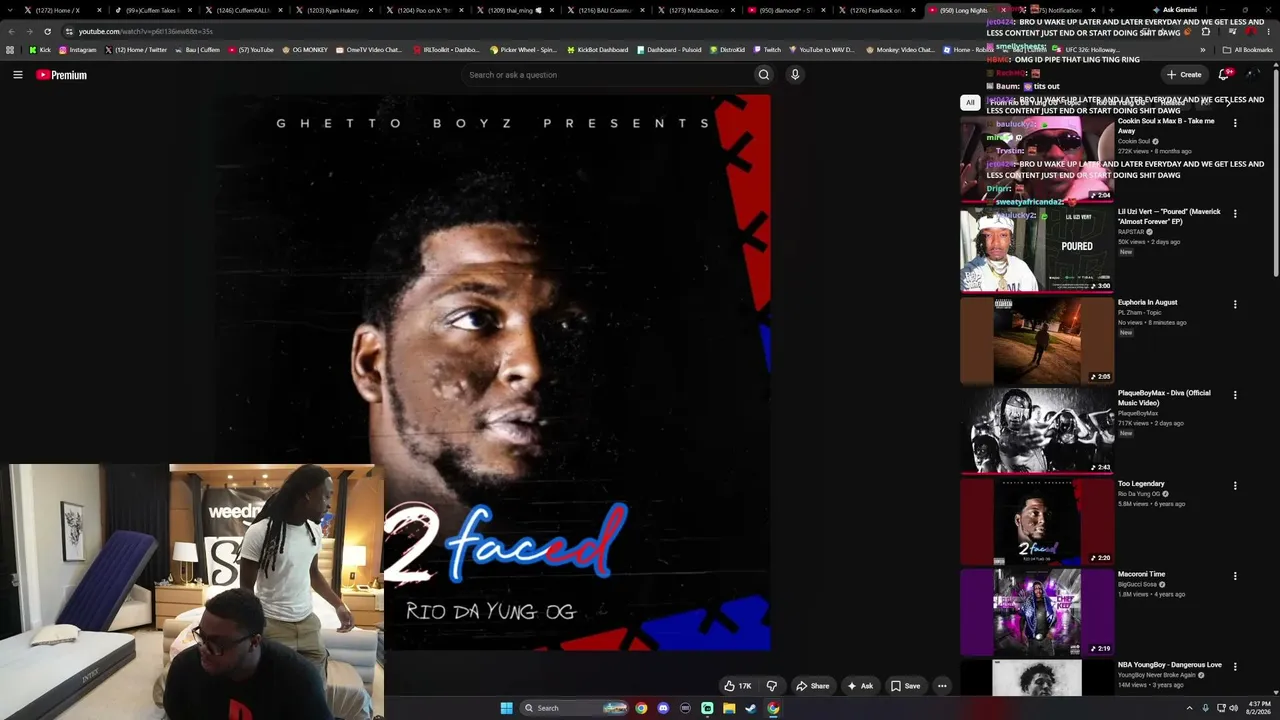Open the All Bookmarks folder

(x=1248, y=50)
